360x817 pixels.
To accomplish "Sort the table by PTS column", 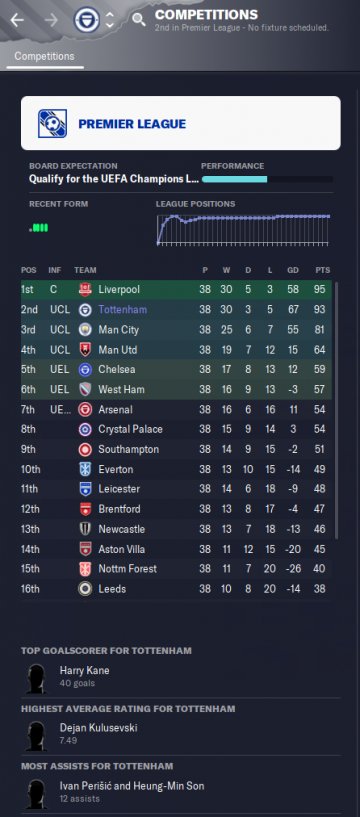I will pyautogui.click(x=322, y=270).
